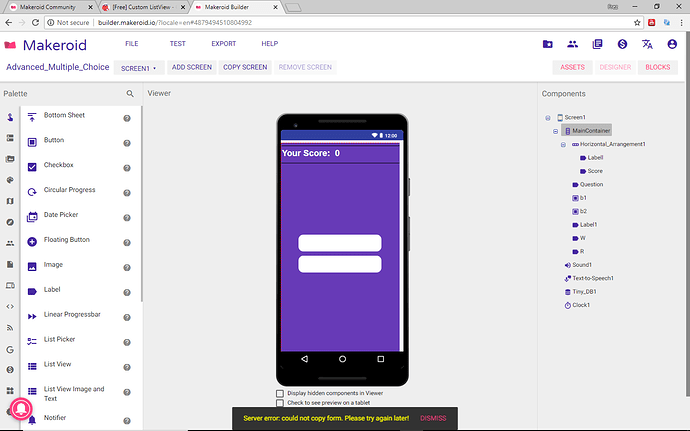Switch to the BLOCKS view
The height and width of the screenshot is (431, 690).
pos(658,67)
